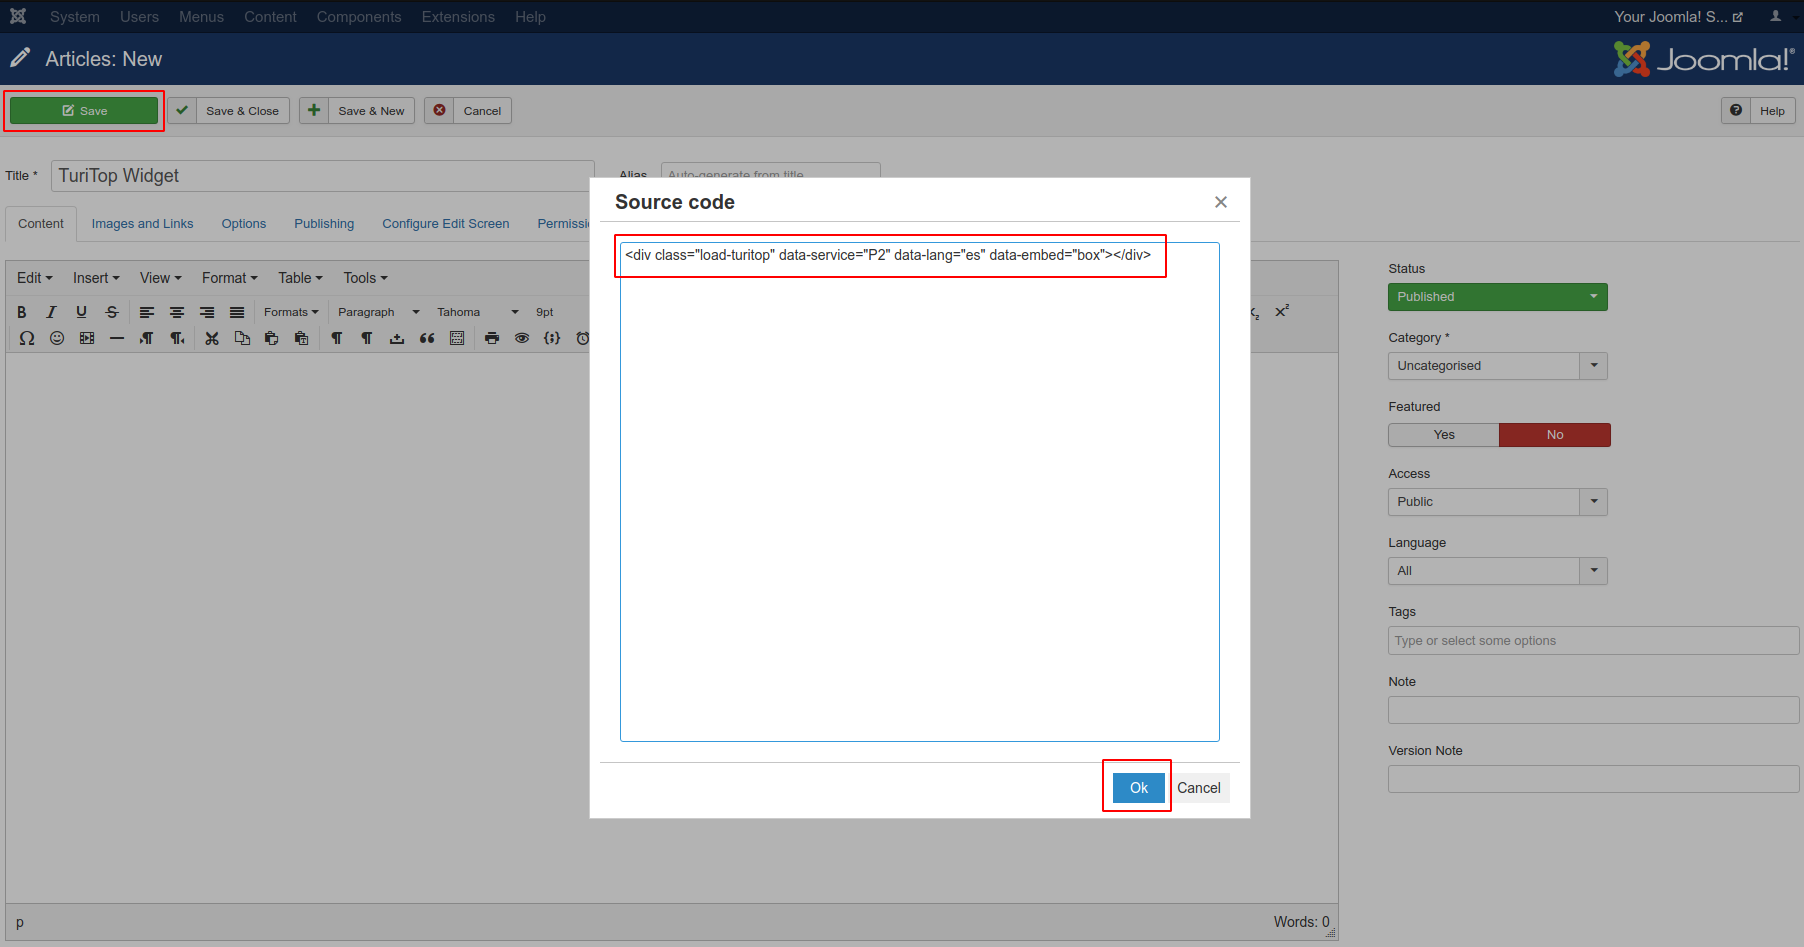Insert a horizontal line

[x=117, y=338]
